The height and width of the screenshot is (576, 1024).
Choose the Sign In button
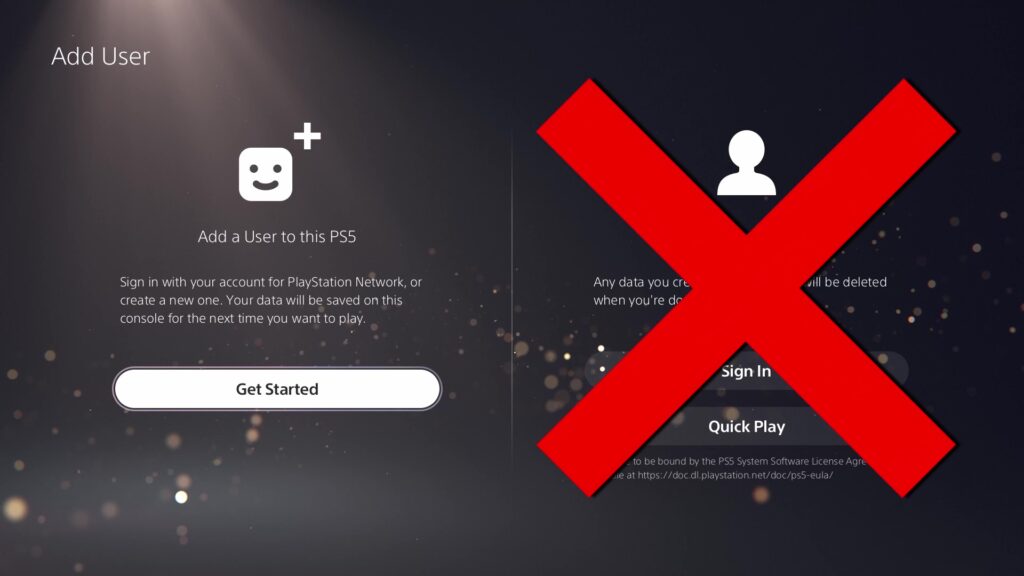click(746, 370)
